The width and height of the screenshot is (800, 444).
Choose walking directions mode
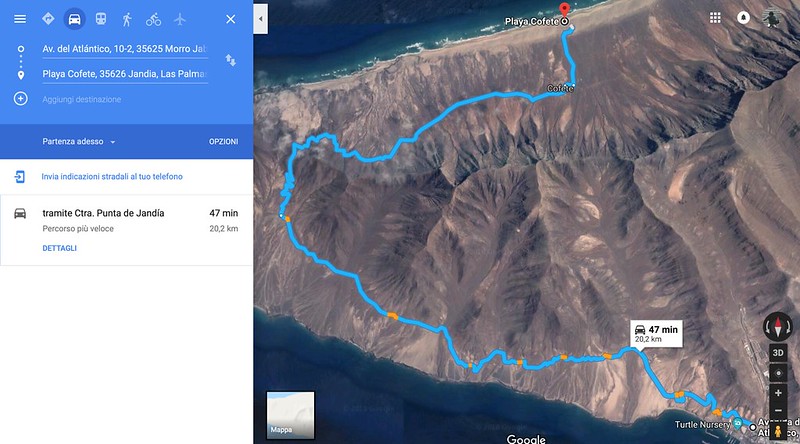click(127, 19)
